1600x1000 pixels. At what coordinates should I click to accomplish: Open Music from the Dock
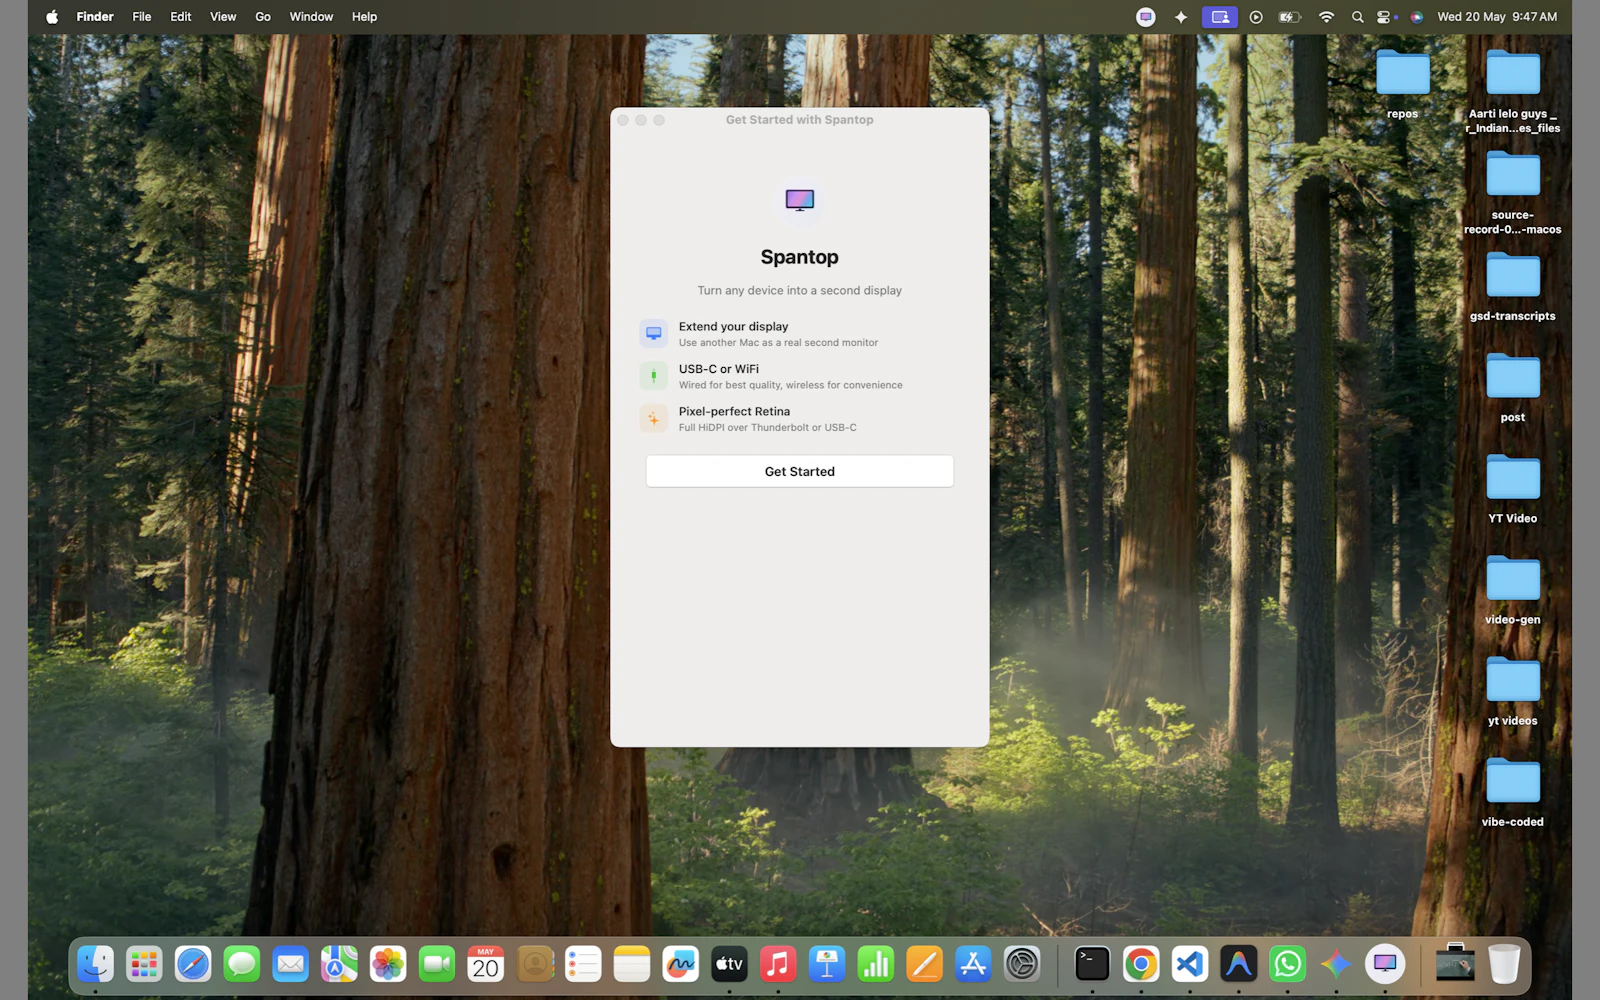pyautogui.click(x=778, y=964)
